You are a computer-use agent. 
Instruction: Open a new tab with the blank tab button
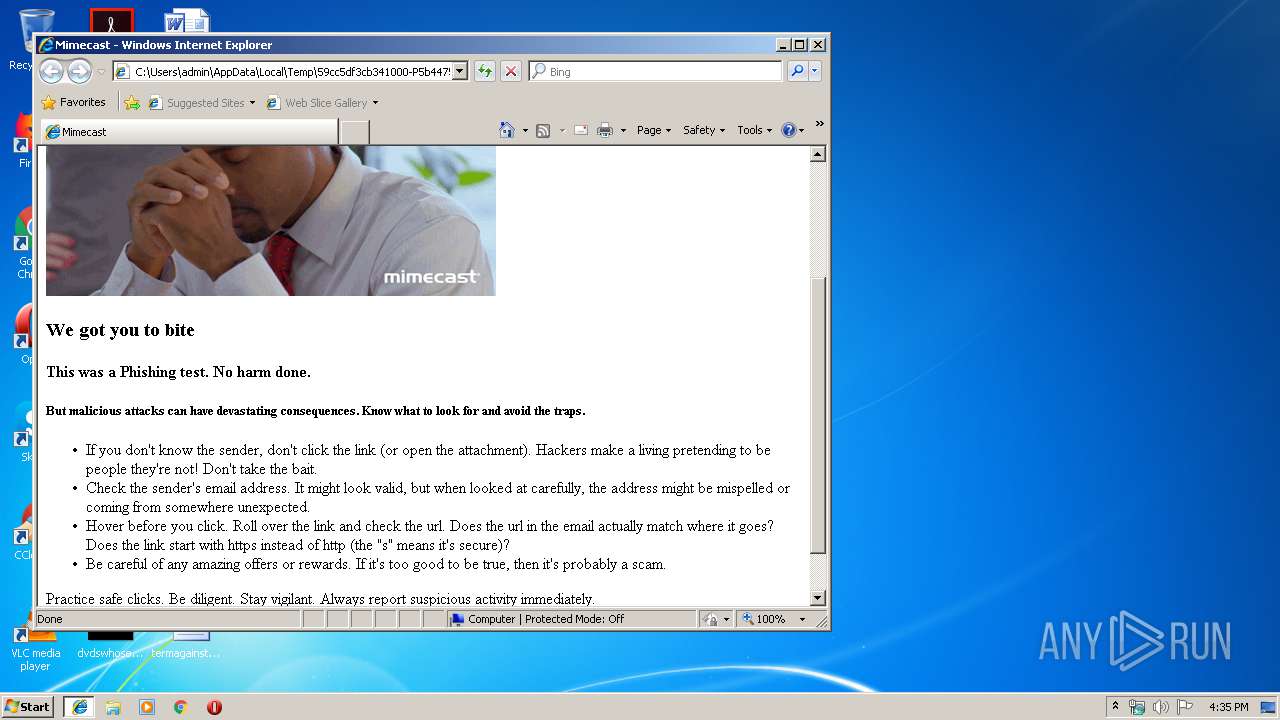click(355, 132)
